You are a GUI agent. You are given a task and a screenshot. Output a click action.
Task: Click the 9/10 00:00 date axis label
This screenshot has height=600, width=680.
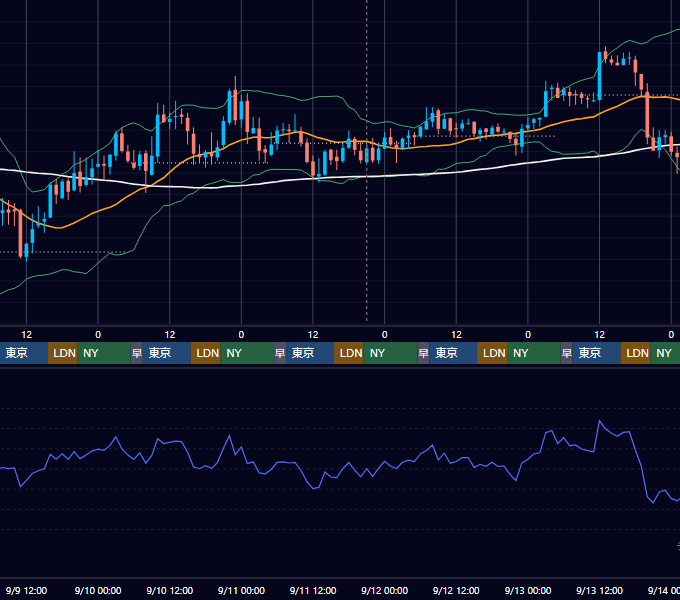click(x=98, y=590)
